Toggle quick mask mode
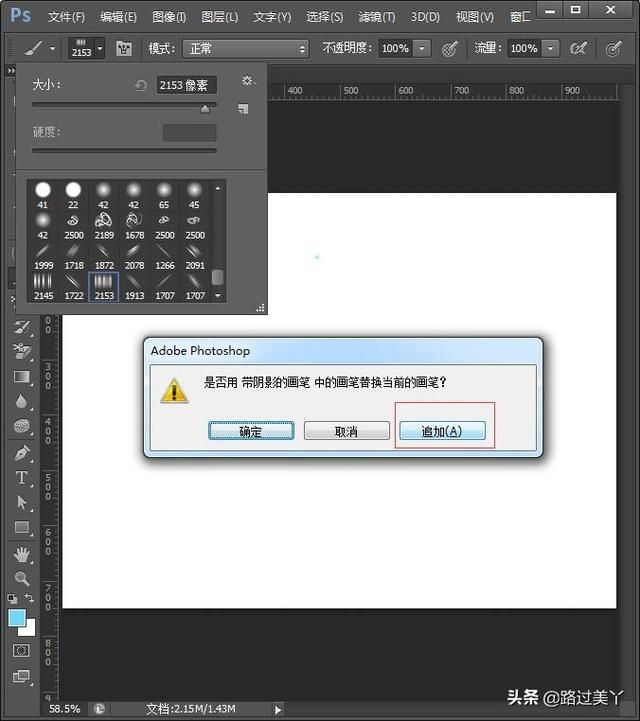Viewport: 640px width, 721px height. pos(21,651)
